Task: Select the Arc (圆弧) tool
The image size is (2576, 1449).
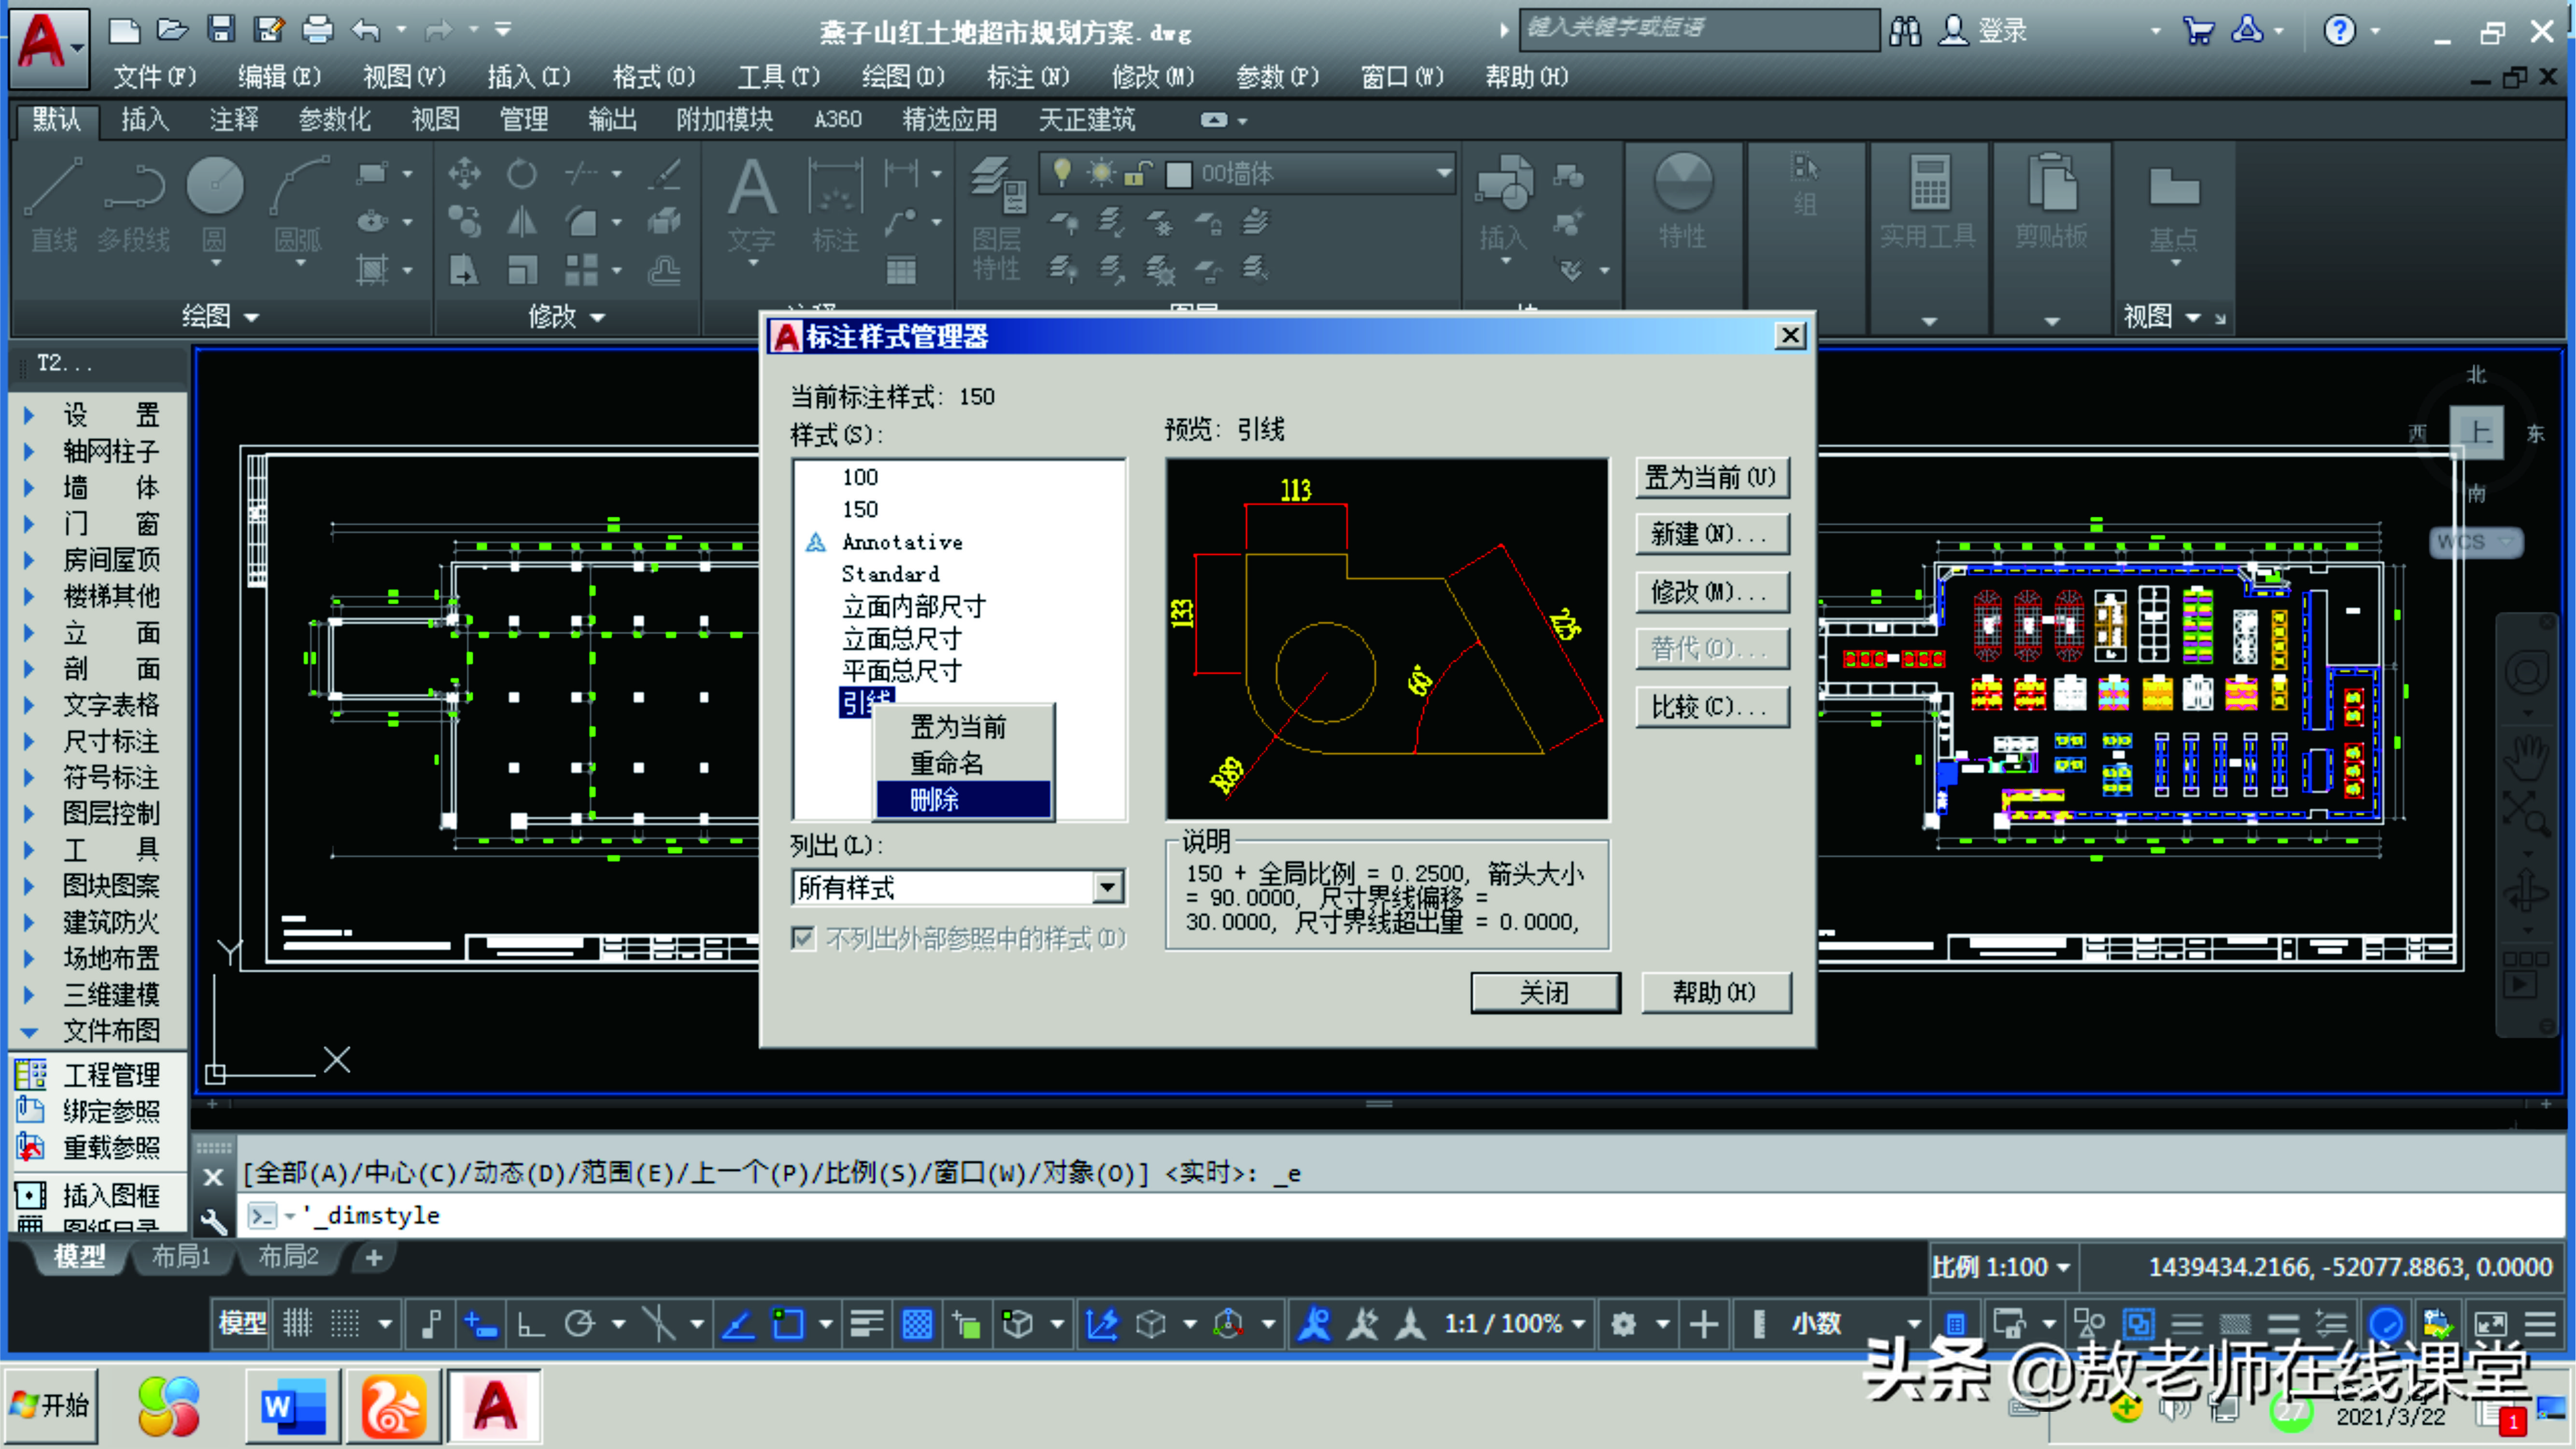Action: point(298,205)
